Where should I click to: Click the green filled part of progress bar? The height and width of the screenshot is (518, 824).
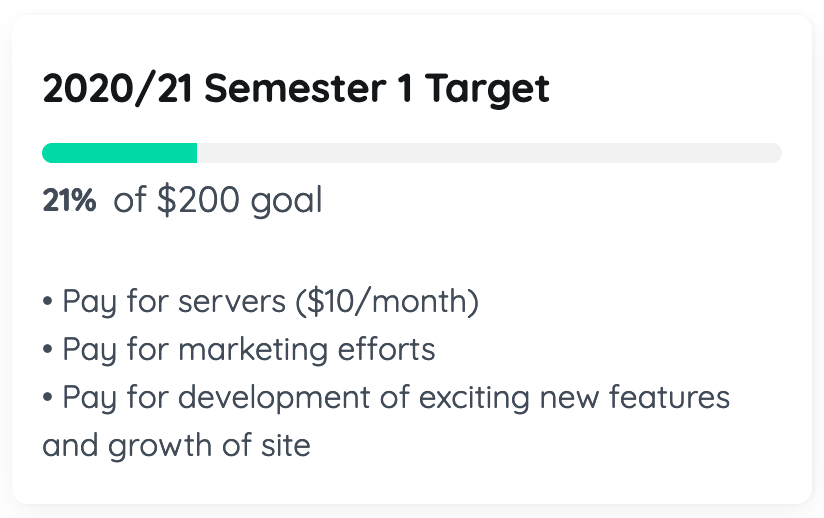click(119, 153)
